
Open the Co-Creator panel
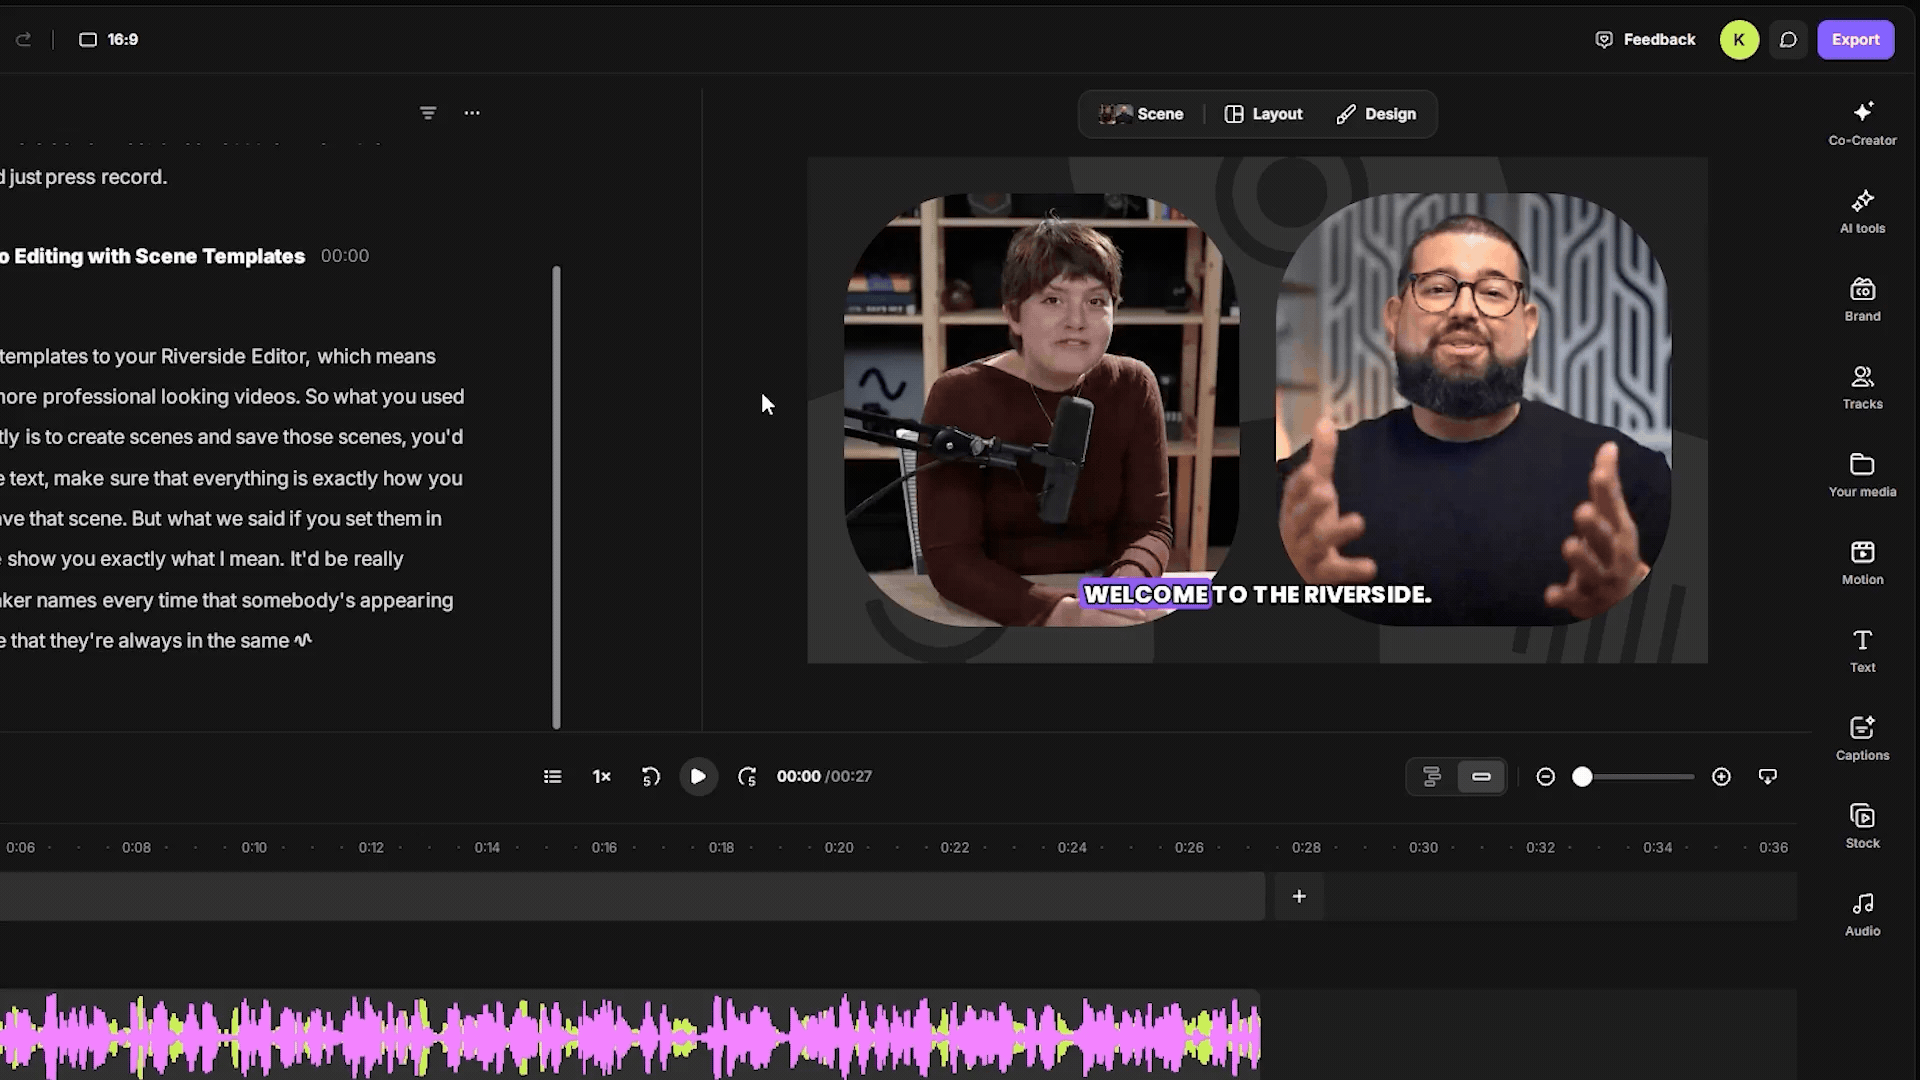1862,124
